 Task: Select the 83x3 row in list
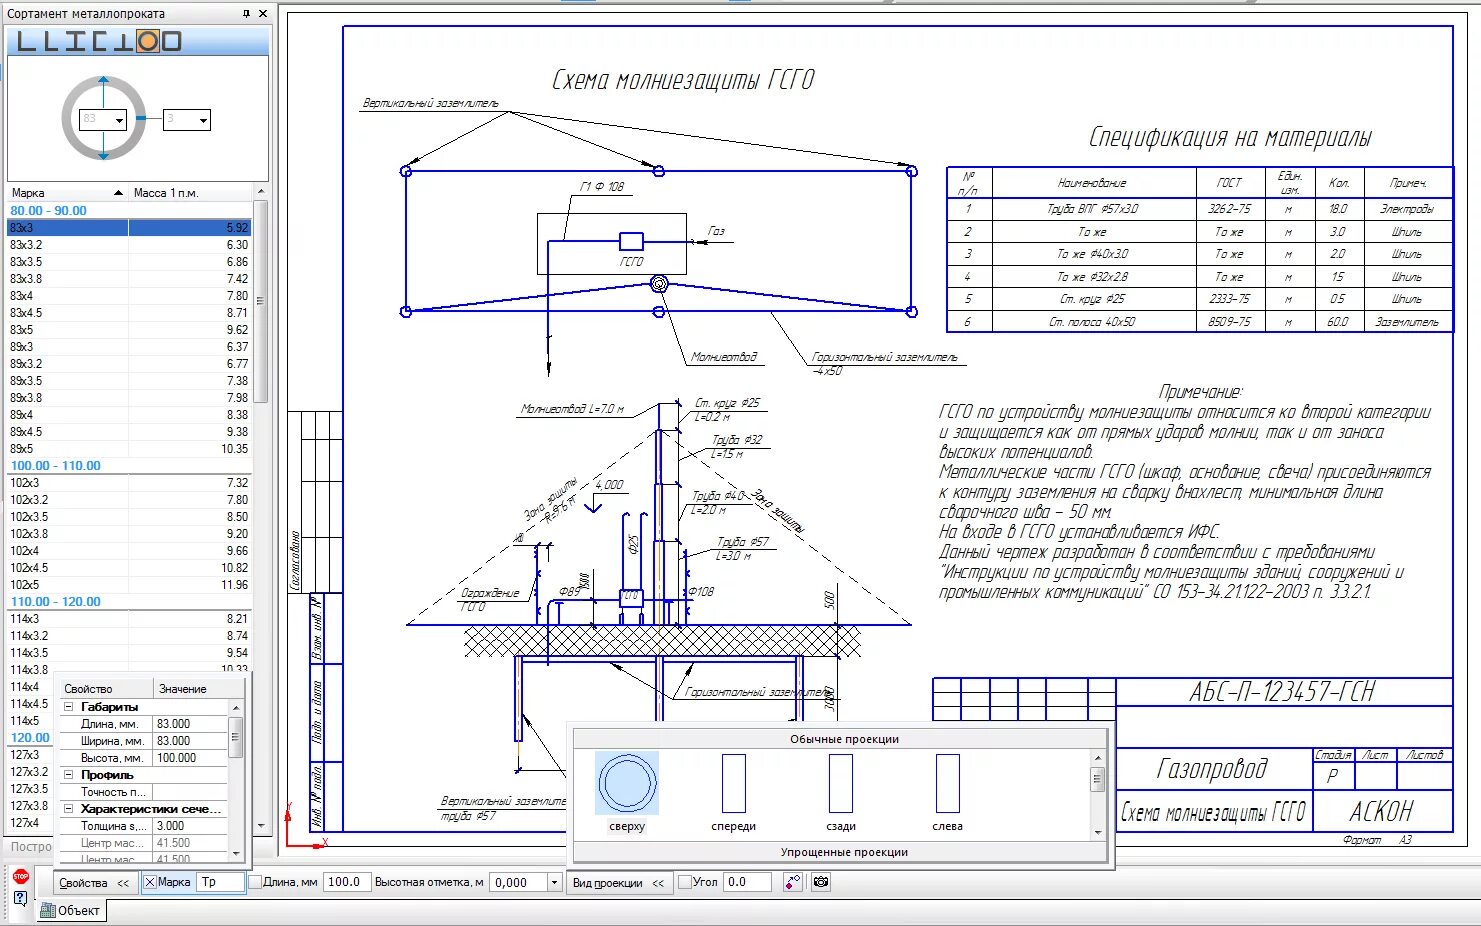tap(129, 228)
